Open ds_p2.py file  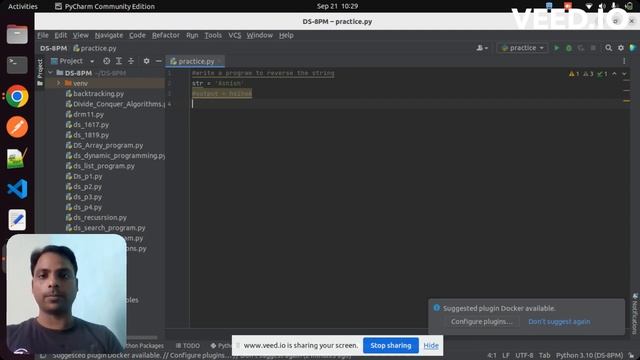(84, 187)
